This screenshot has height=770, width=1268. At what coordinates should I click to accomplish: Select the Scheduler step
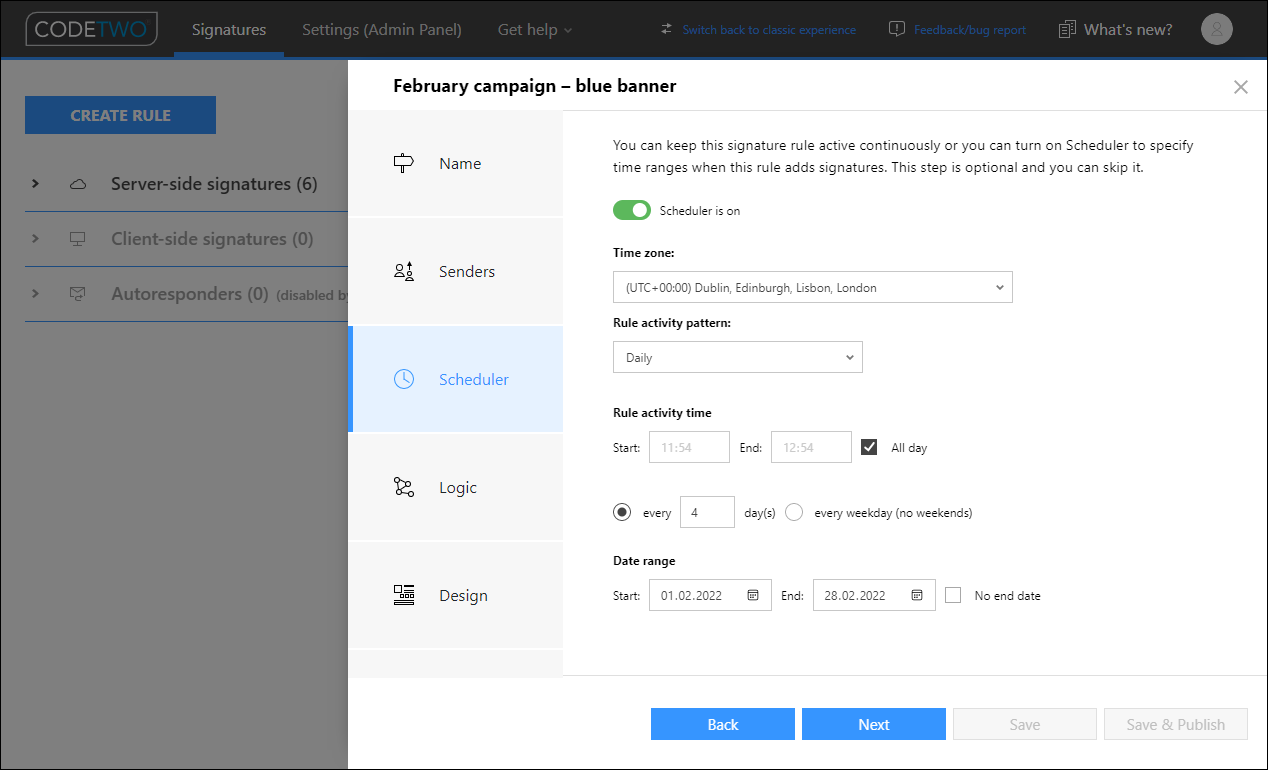coord(456,379)
